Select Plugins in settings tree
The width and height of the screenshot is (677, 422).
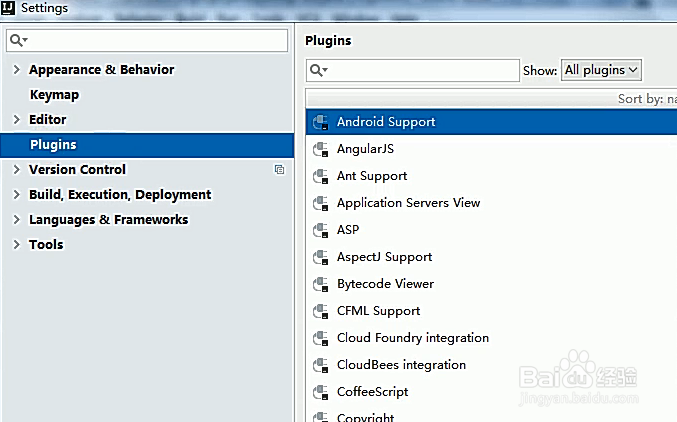tap(53, 145)
